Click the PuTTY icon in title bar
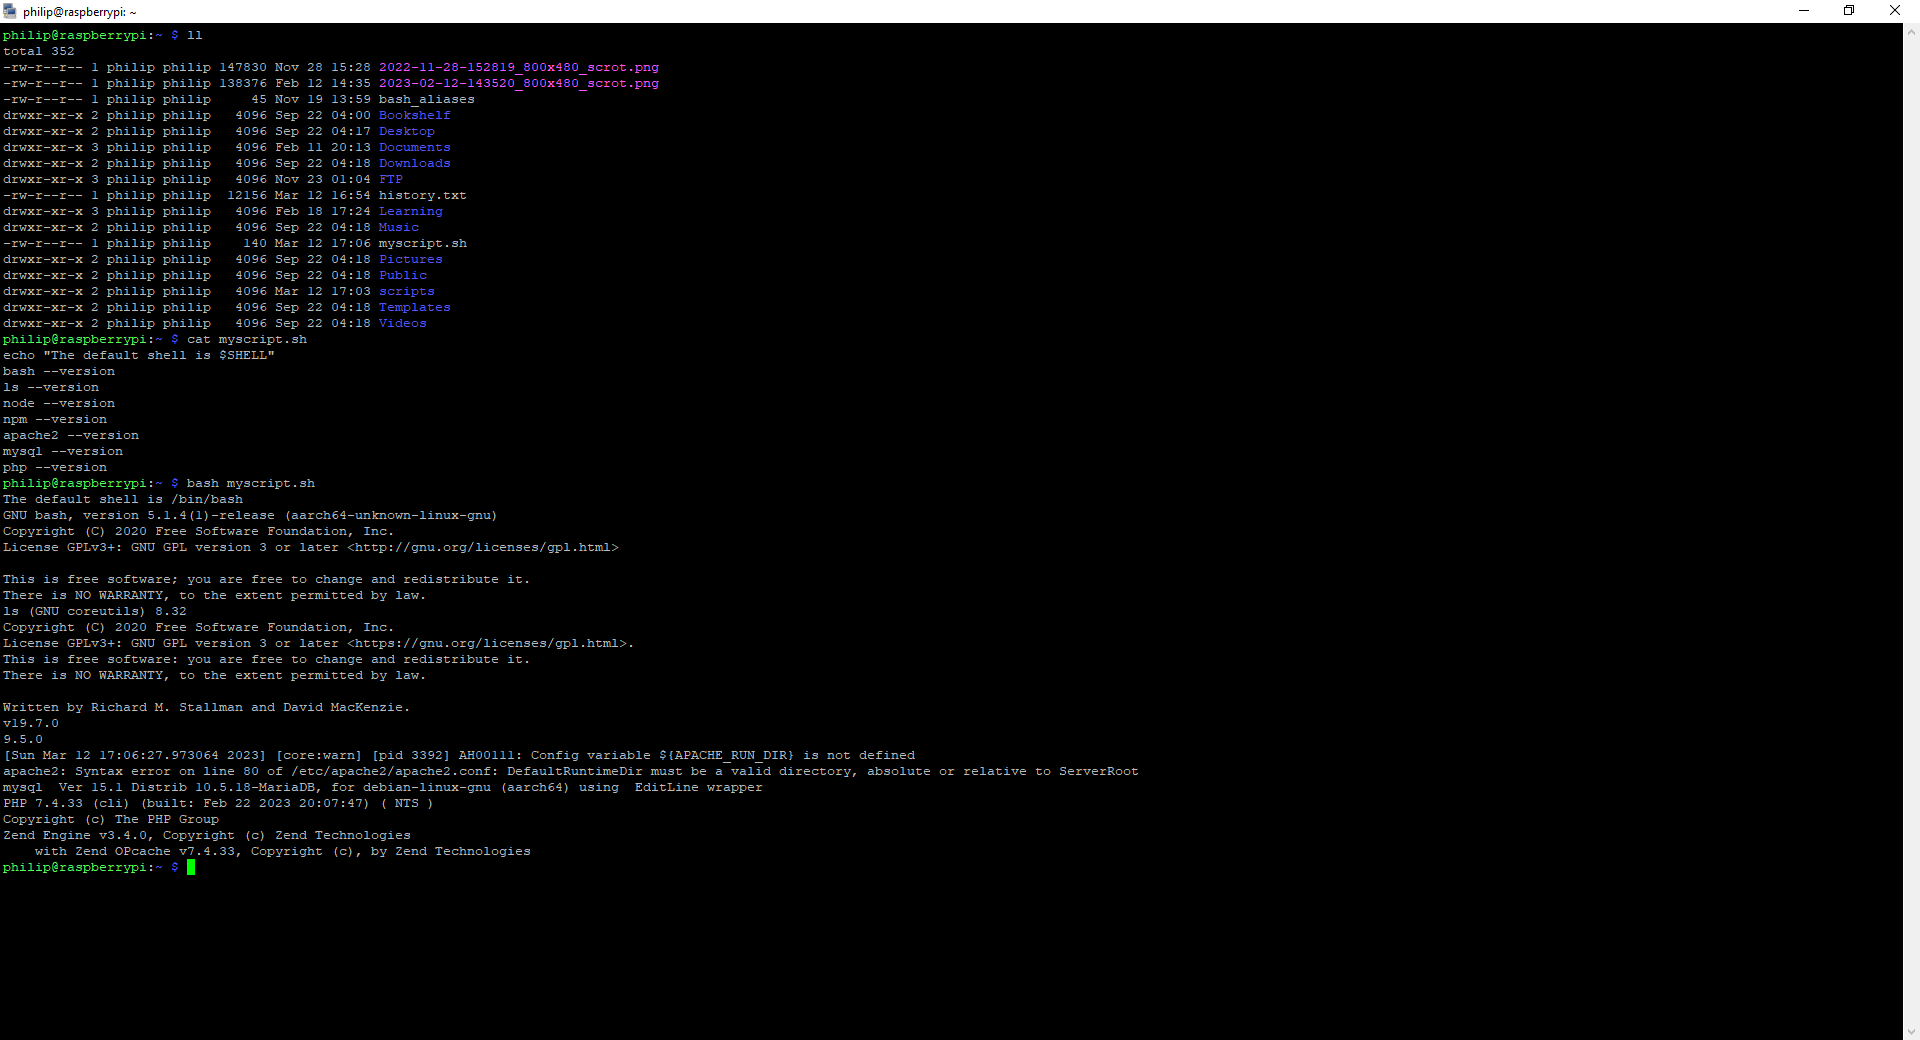 pos(10,11)
